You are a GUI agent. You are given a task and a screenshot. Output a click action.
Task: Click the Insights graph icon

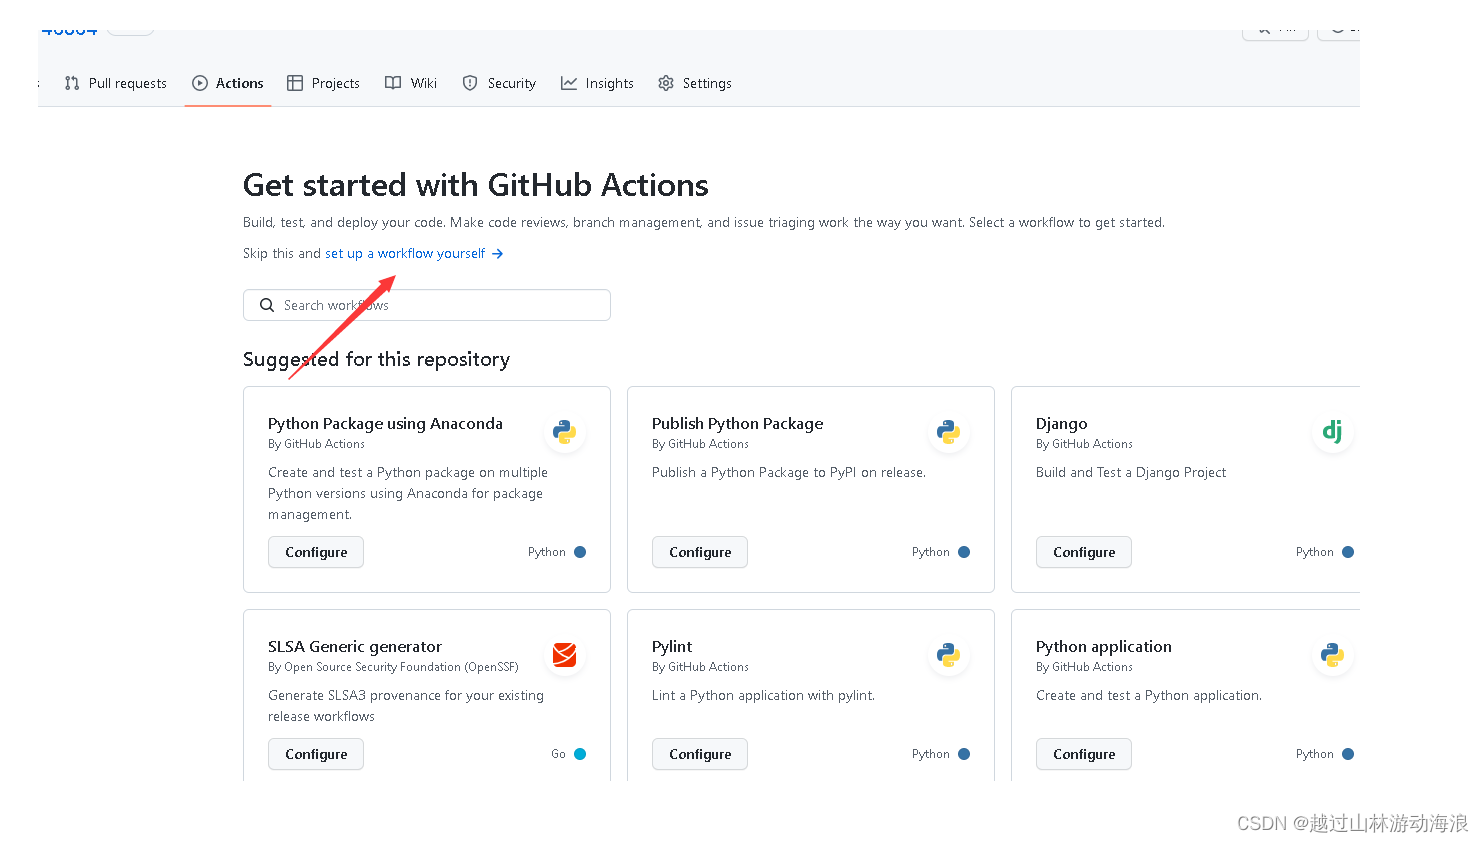point(569,83)
